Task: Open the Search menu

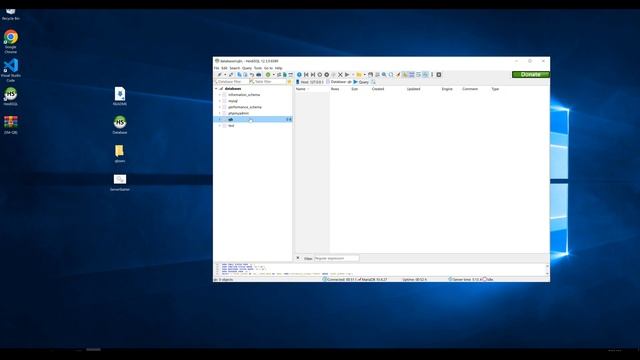Action: [235, 68]
